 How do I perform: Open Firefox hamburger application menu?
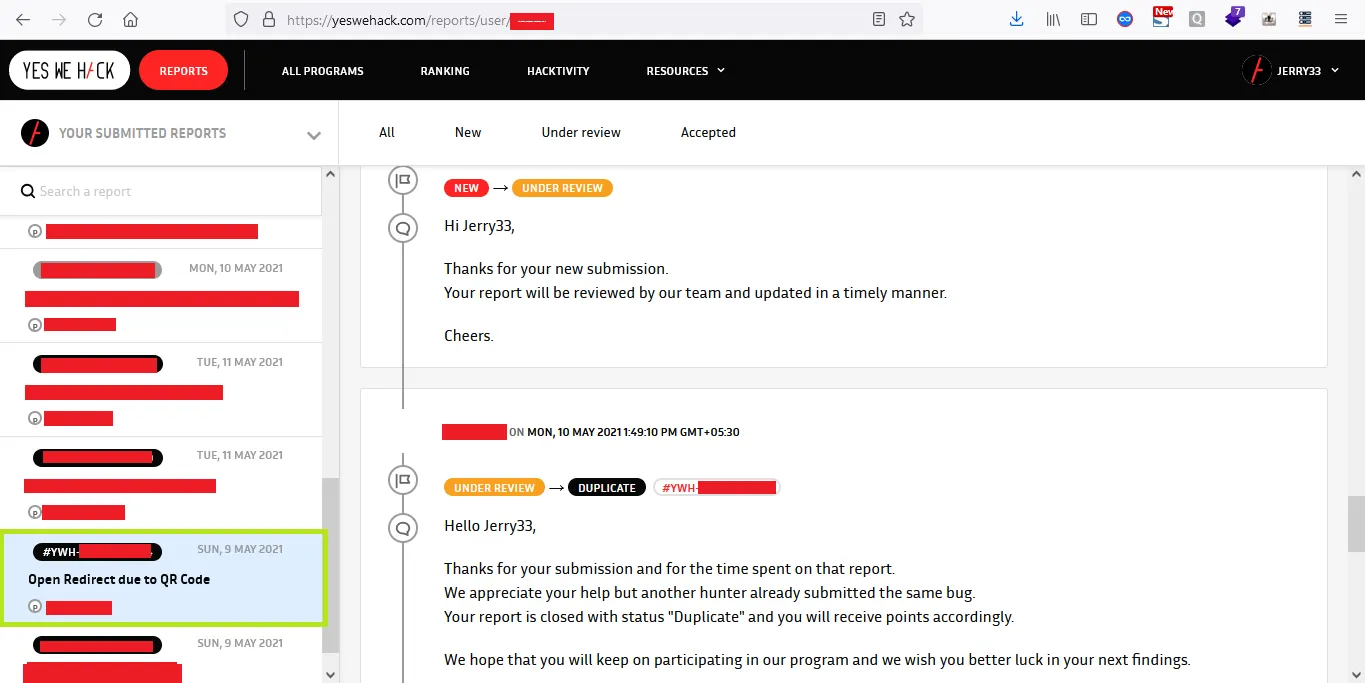[1341, 19]
